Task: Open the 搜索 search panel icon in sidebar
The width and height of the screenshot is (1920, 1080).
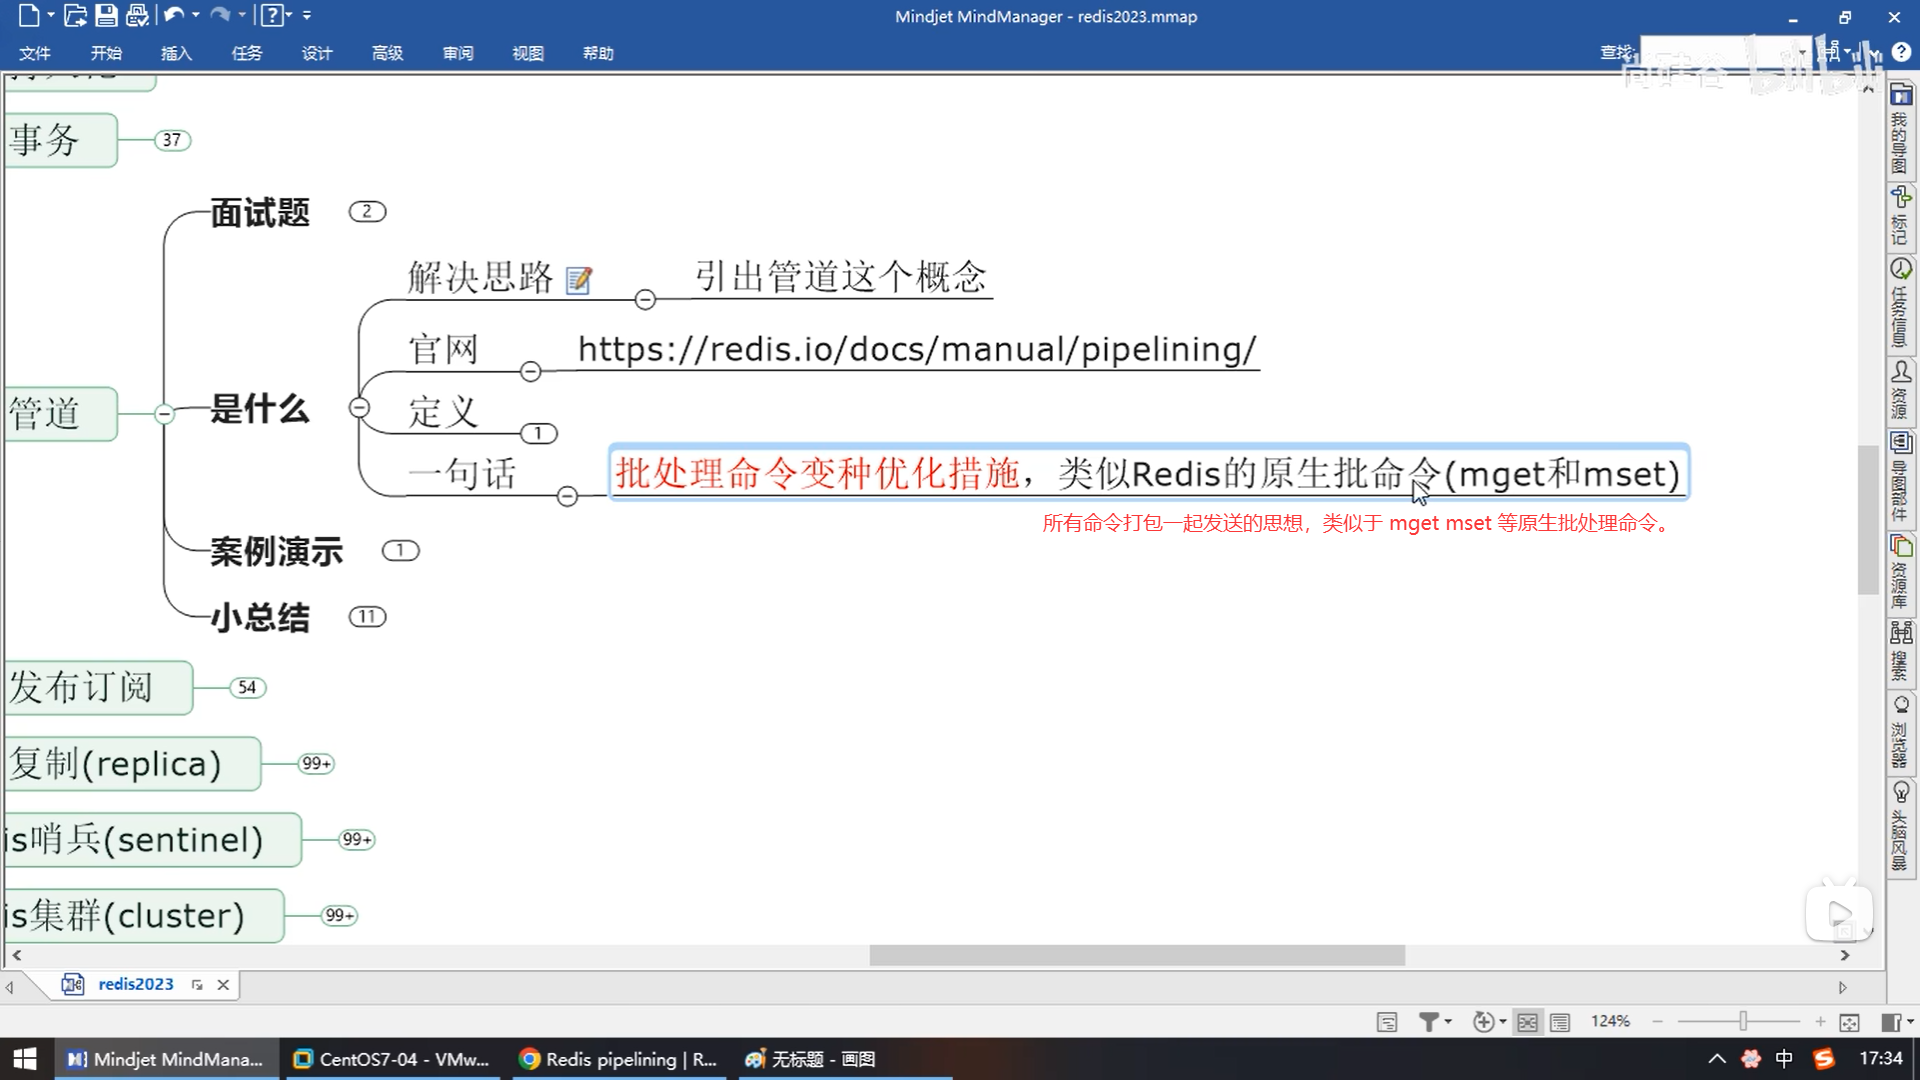Action: 1900,633
